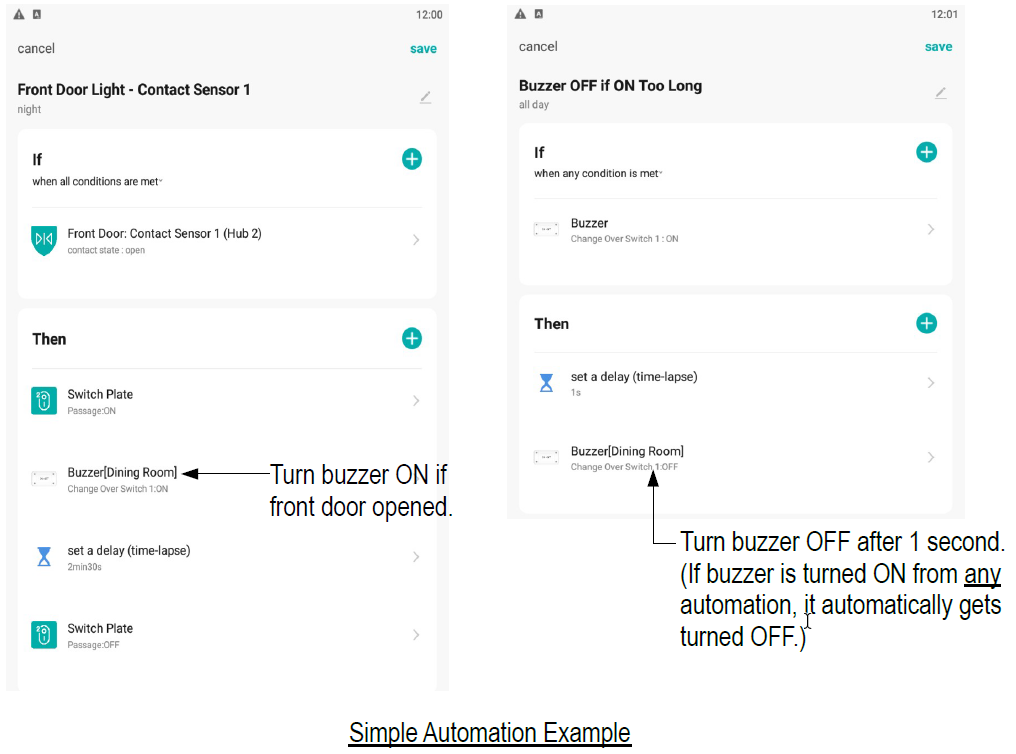Tap the Switch Plate Passage:ON device icon
This screenshot has width=1016, height=754.
point(44,401)
